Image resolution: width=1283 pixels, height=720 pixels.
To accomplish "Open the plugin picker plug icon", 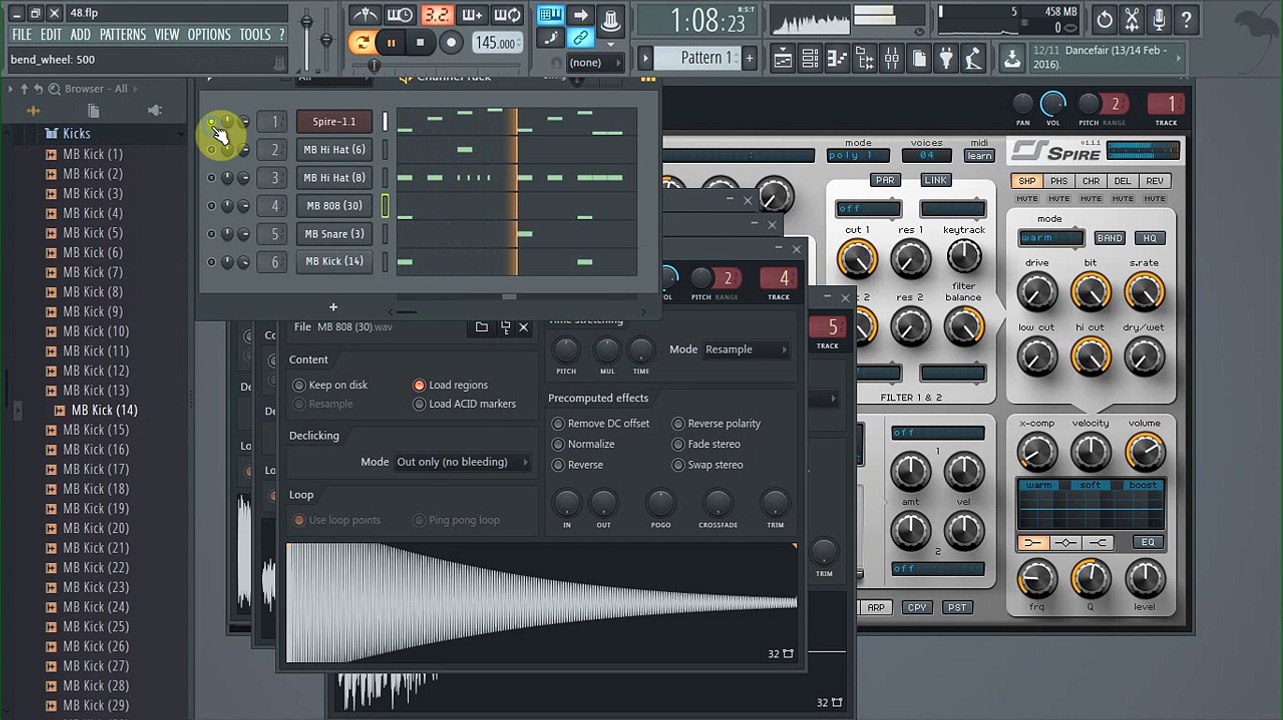I will pyautogui.click(x=946, y=59).
